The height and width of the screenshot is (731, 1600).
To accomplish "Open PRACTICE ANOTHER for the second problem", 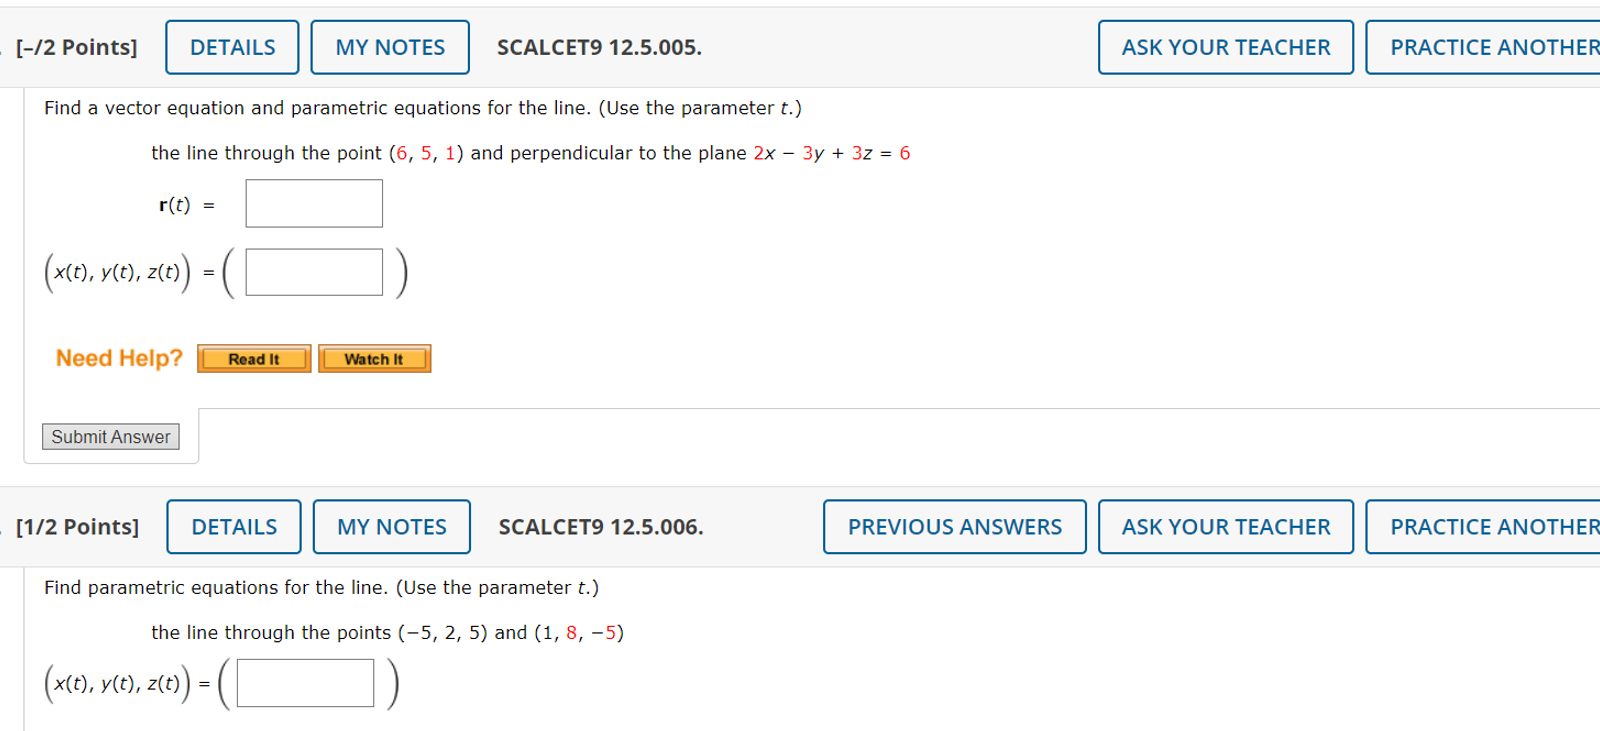I will [x=1490, y=526].
